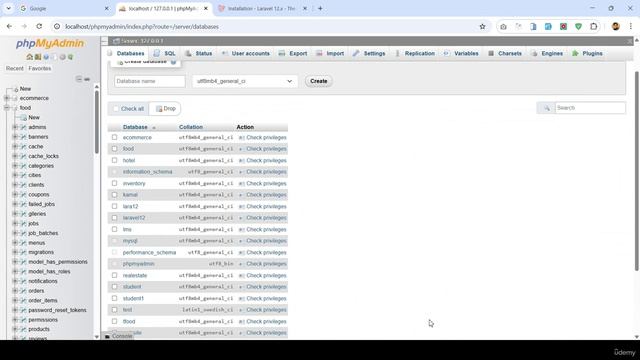The width and height of the screenshot is (640, 360).
Task: Click the orders table icon in tree
Action: pos(23,291)
